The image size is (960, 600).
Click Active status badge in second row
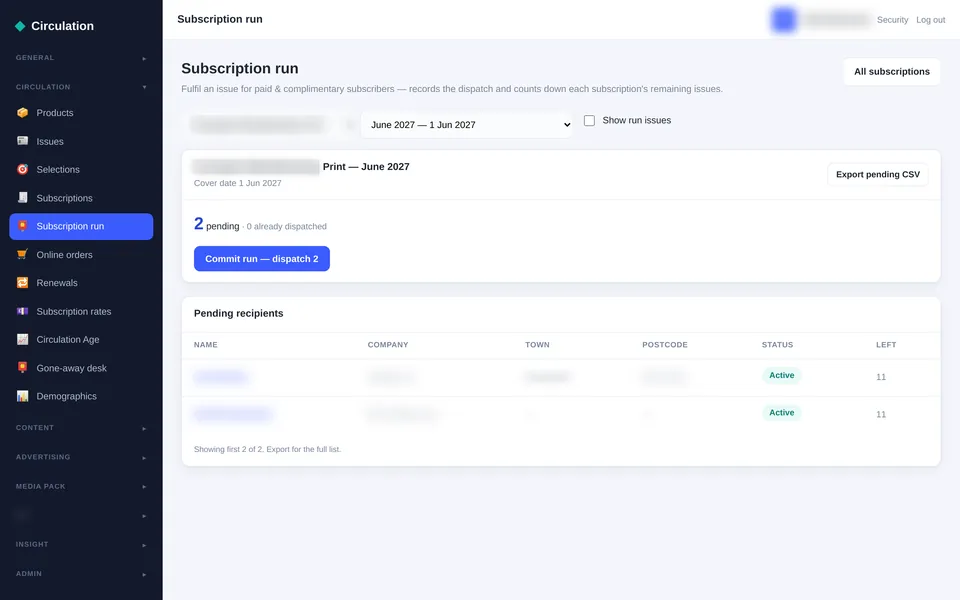[781, 413]
